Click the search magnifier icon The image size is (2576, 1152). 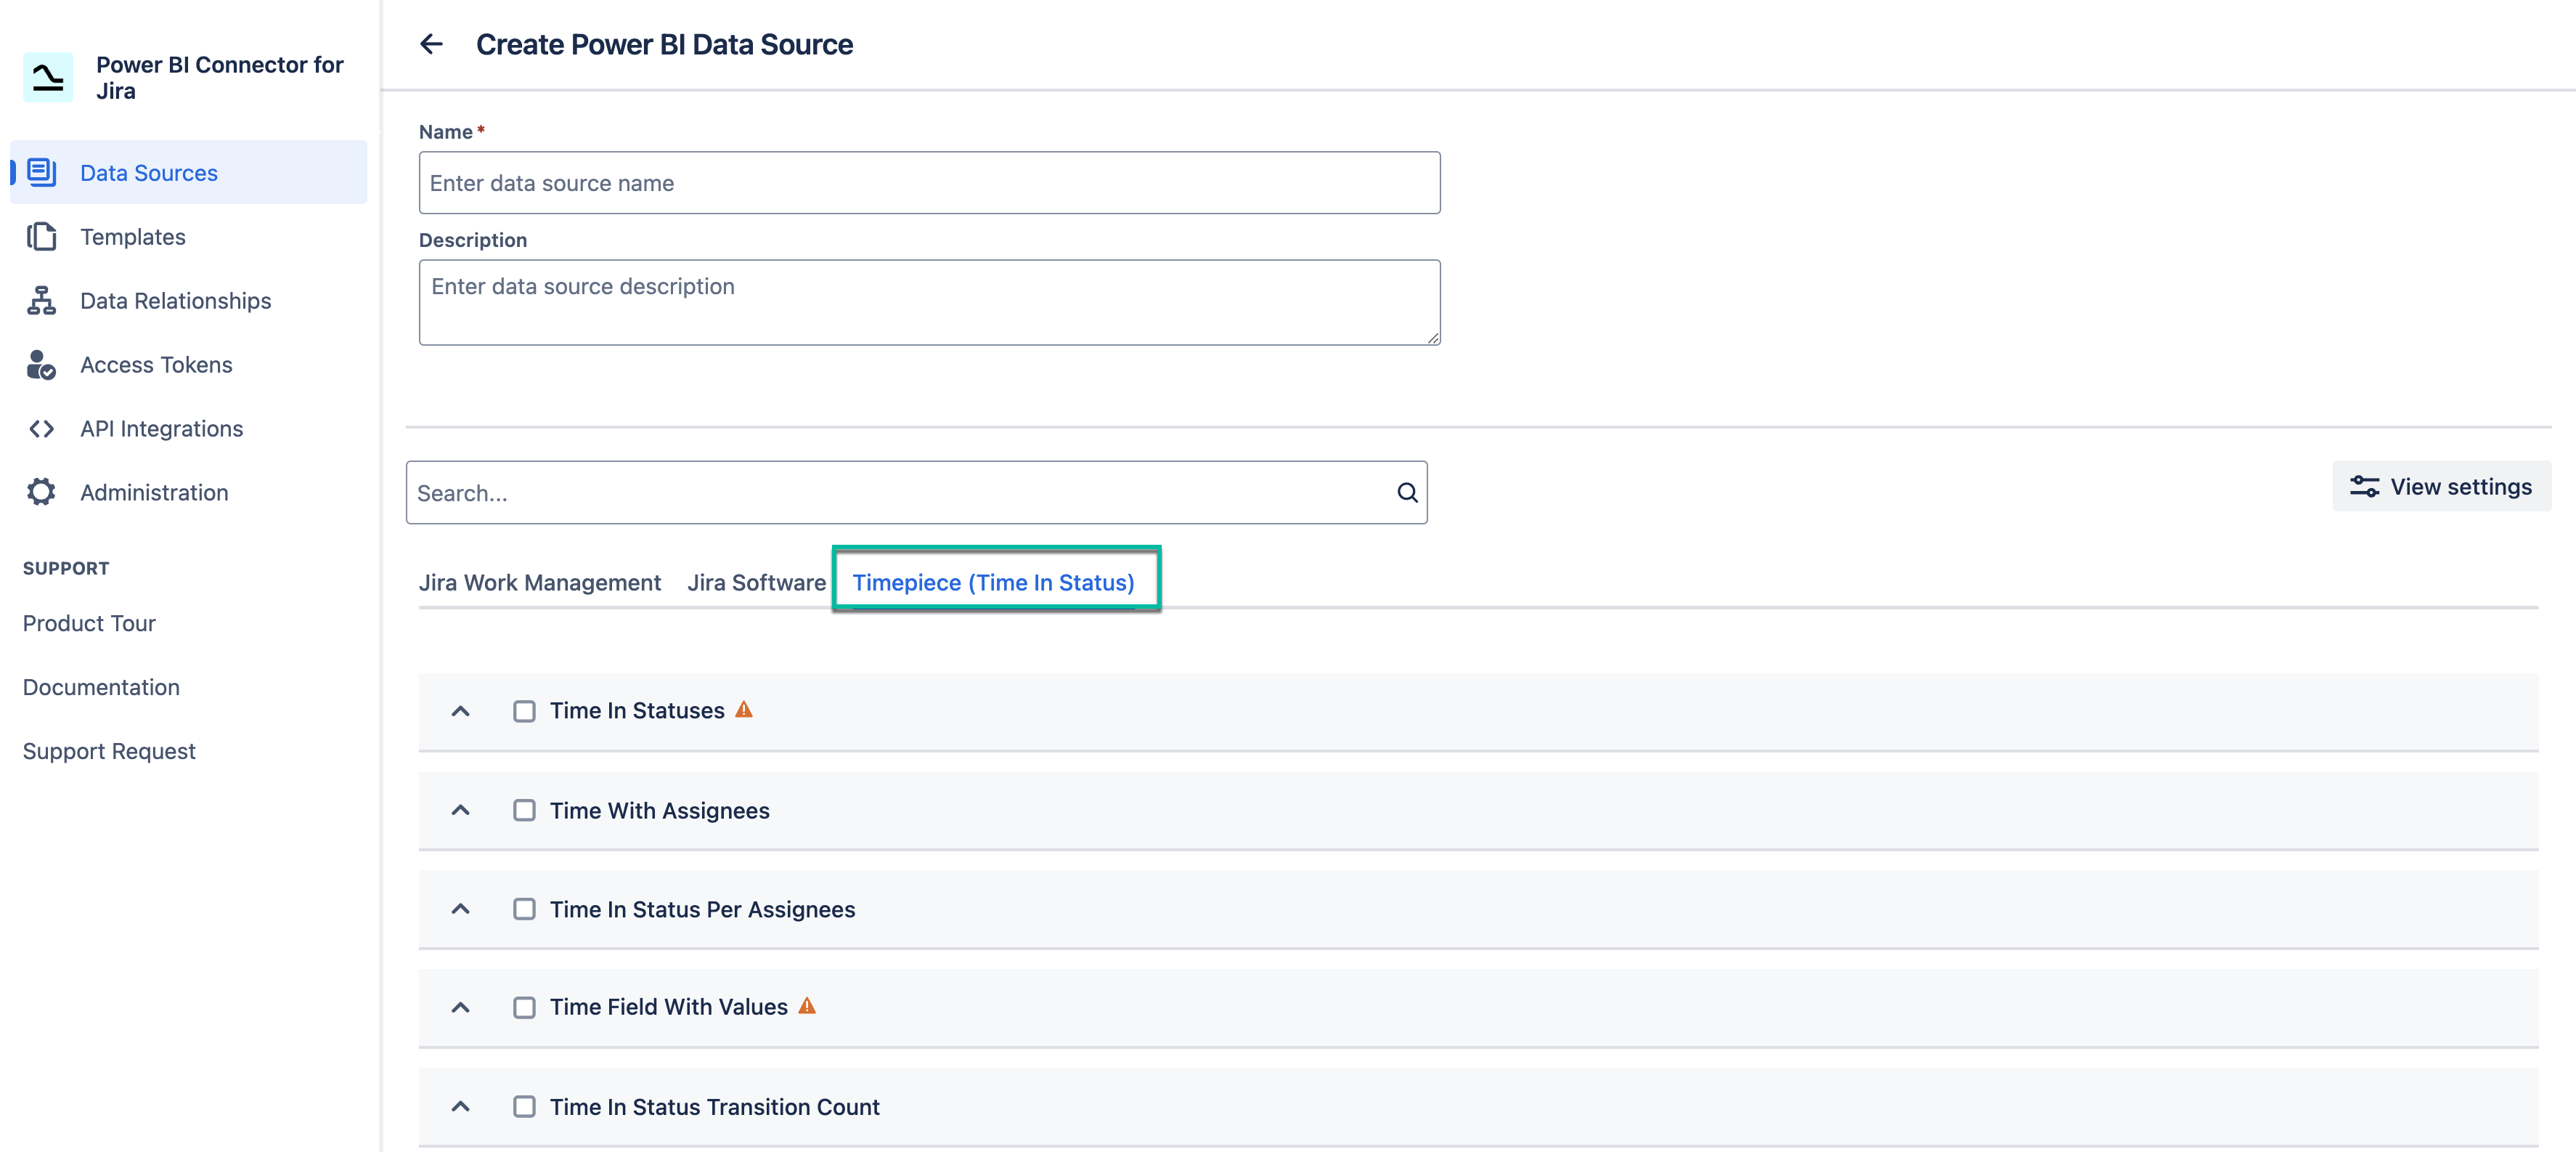pyautogui.click(x=1407, y=492)
